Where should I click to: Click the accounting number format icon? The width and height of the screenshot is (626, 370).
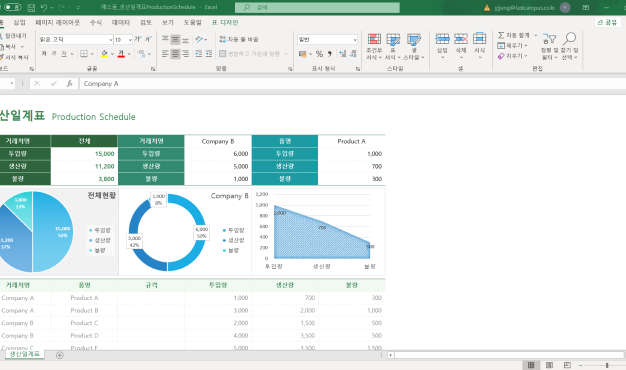click(303, 53)
